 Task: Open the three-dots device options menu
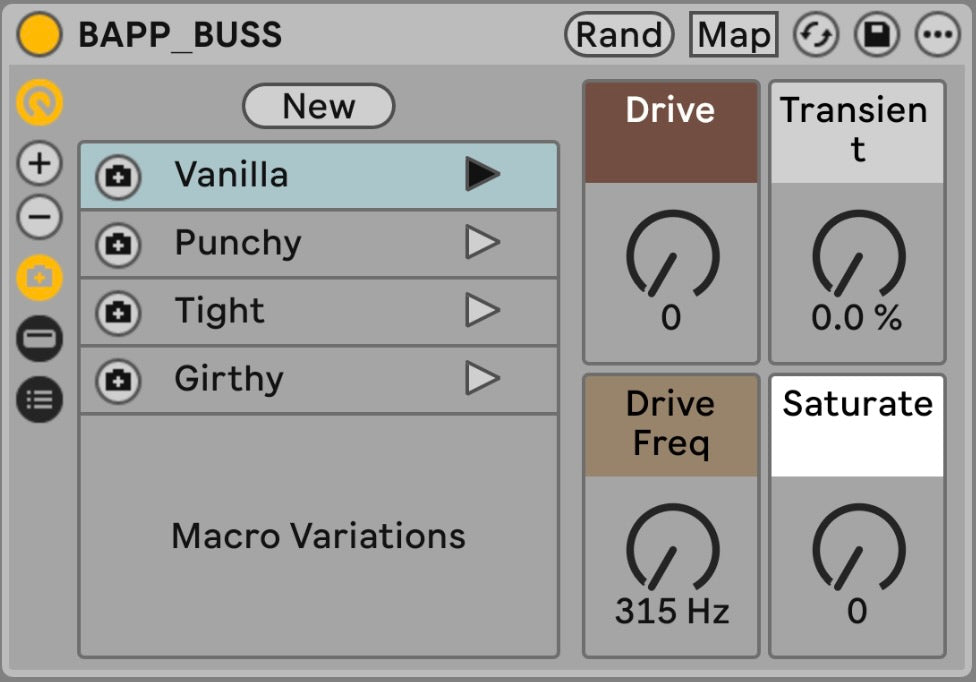pyautogui.click(x=937, y=35)
